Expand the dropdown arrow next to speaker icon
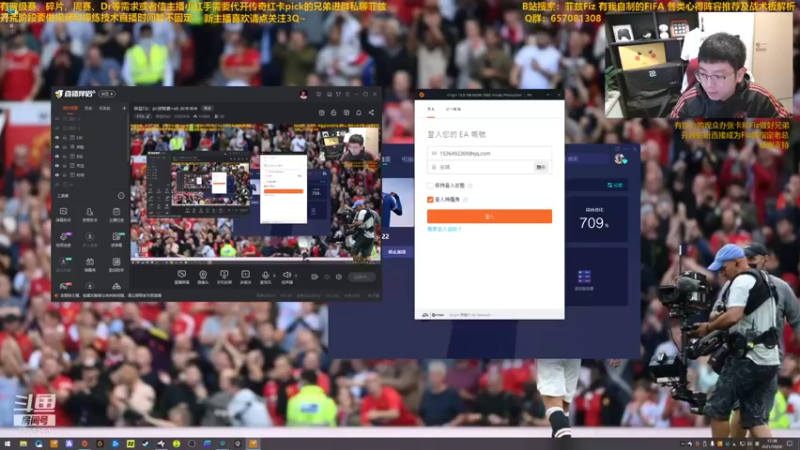Screen dimensions: 800x450 (x=295, y=276)
